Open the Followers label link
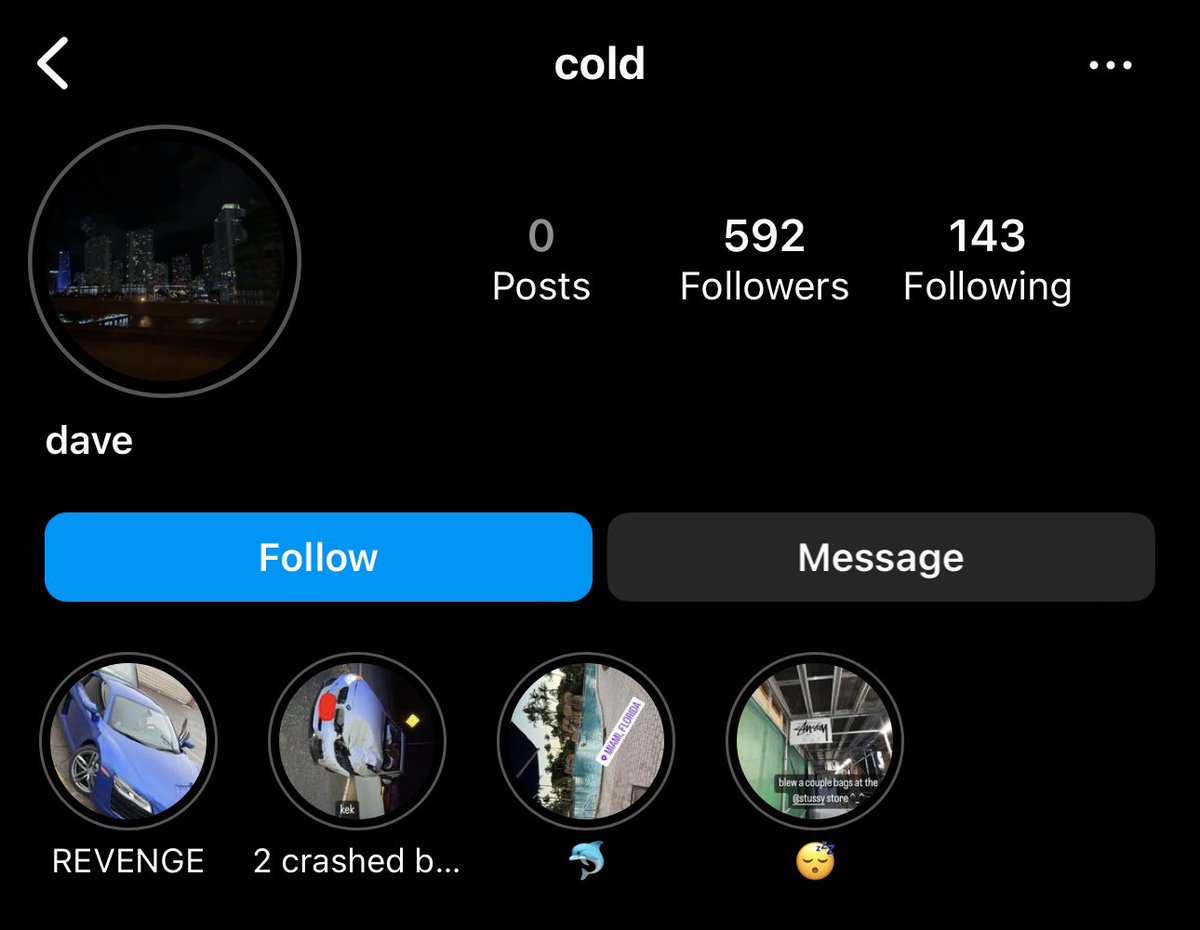Image resolution: width=1200 pixels, height=930 pixels. (x=764, y=287)
